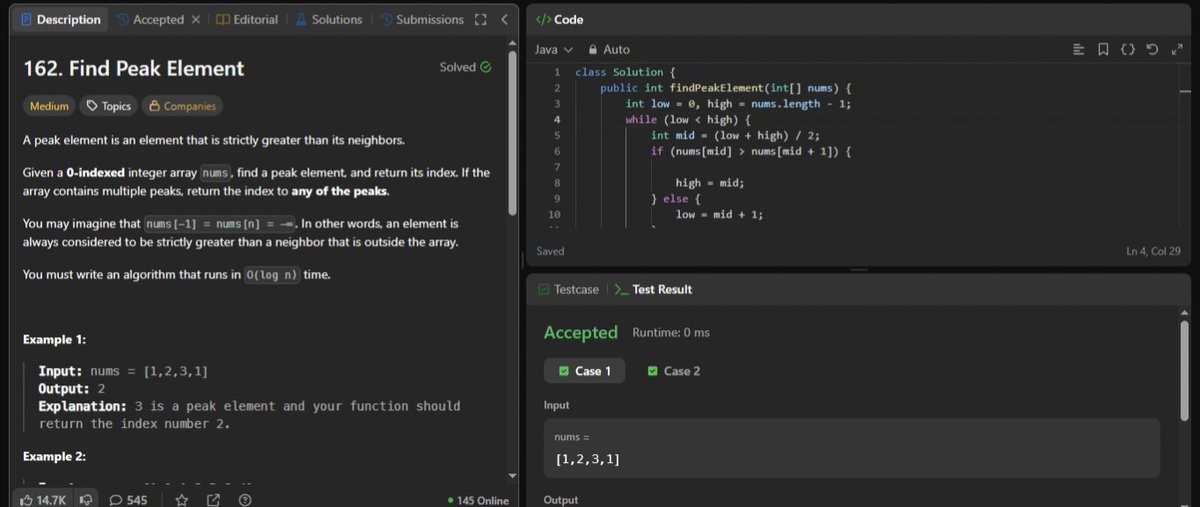1200x507 pixels.
Task: Click the format code icon in editor toolbar
Action: pyautogui.click(x=1078, y=49)
